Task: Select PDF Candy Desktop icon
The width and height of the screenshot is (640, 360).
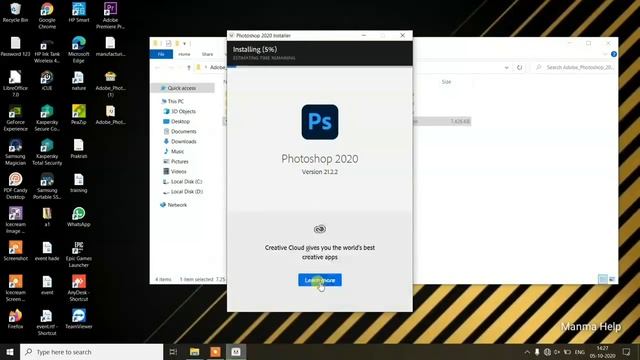Action: click(x=16, y=186)
